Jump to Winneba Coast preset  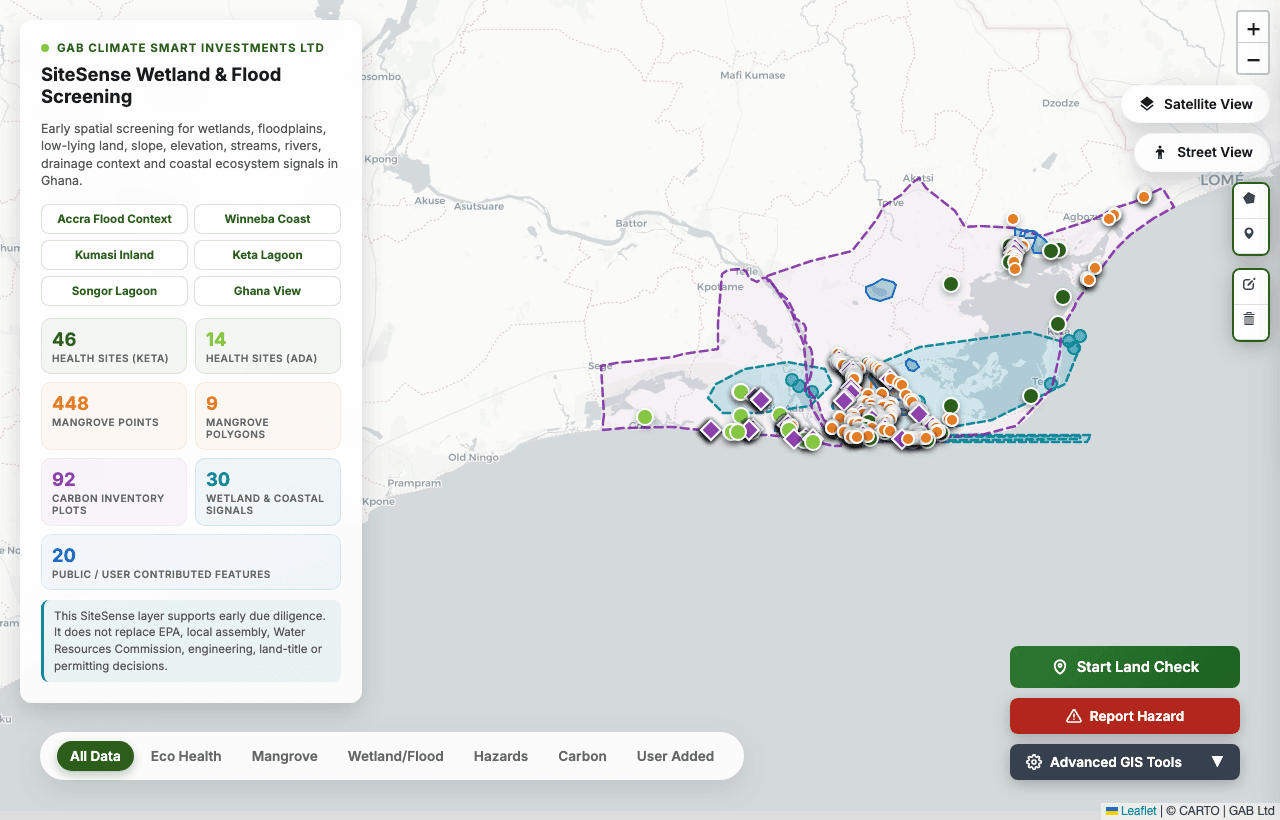click(x=267, y=219)
